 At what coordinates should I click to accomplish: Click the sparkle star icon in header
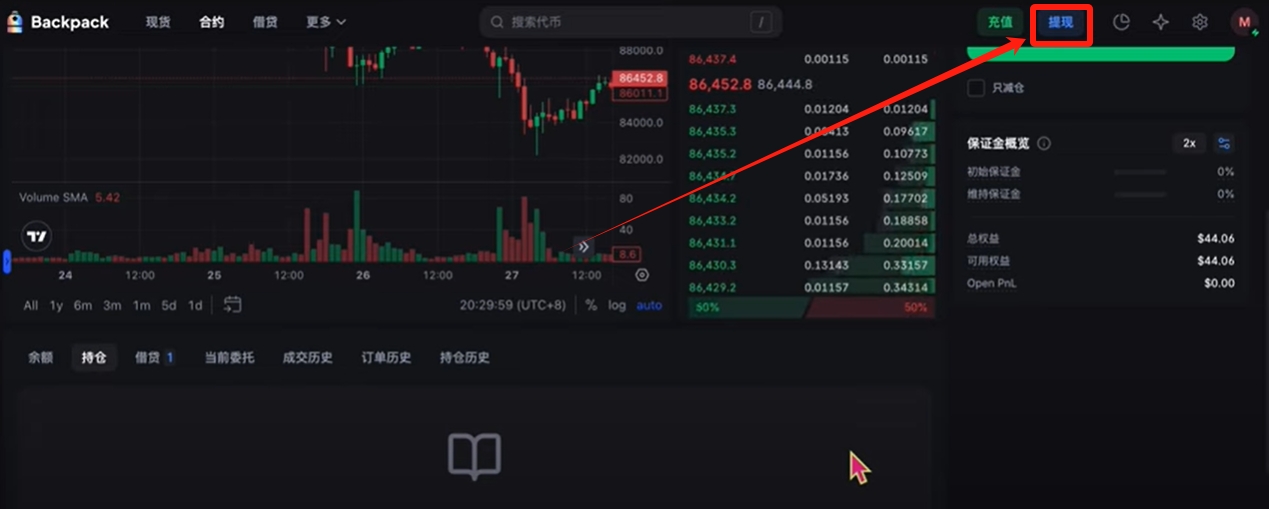pos(1160,22)
